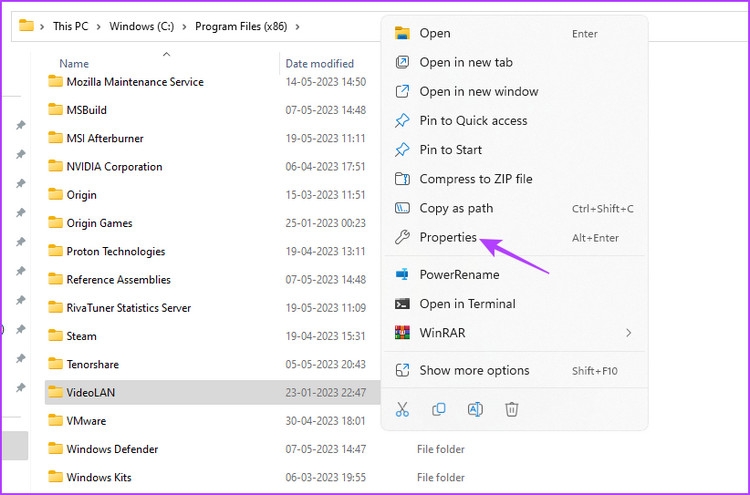Click the folder icon in address bar

coord(26,25)
